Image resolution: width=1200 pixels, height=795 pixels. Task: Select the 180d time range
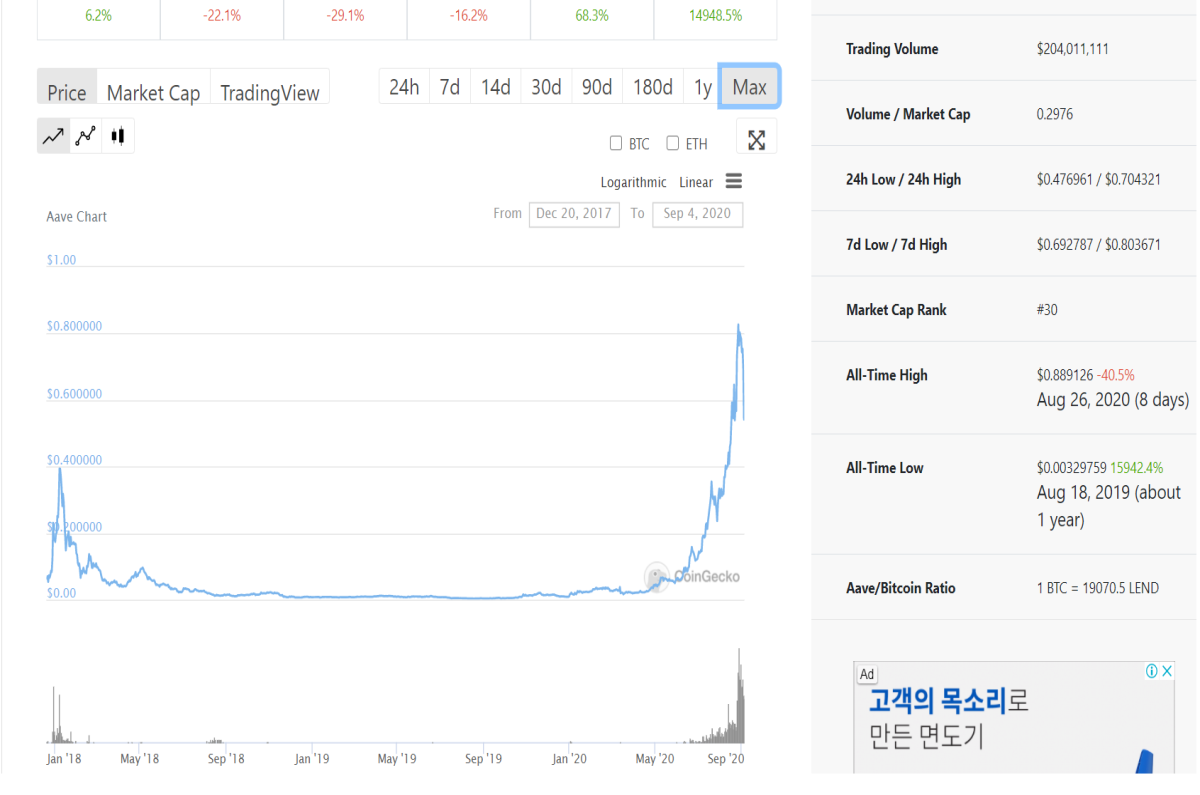point(653,87)
